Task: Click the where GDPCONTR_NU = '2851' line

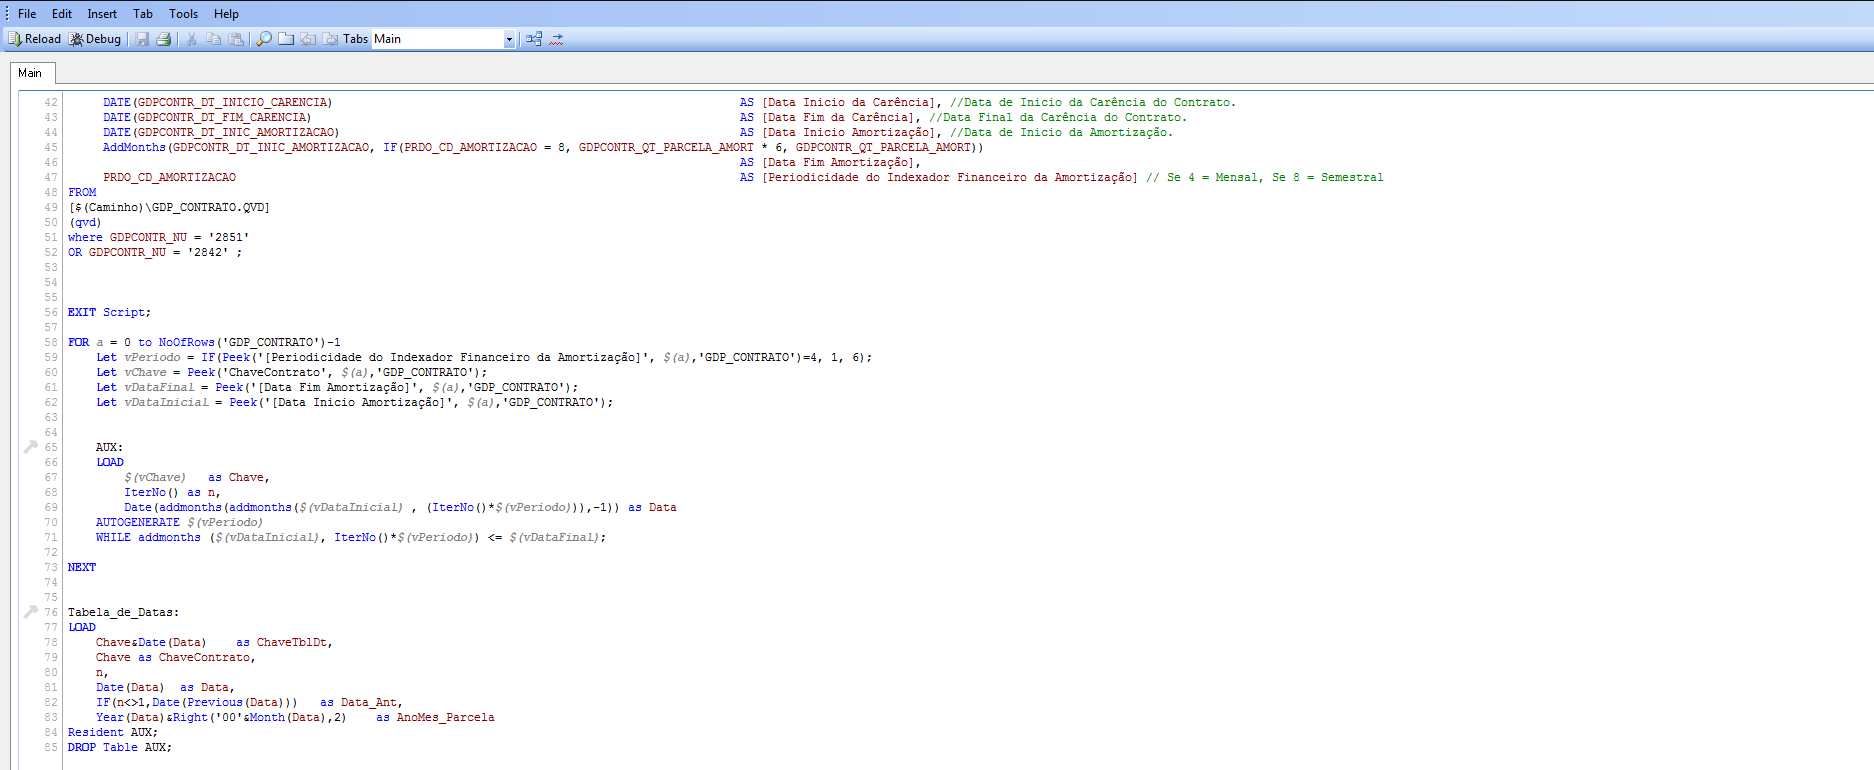Action: click(x=158, y=237)
